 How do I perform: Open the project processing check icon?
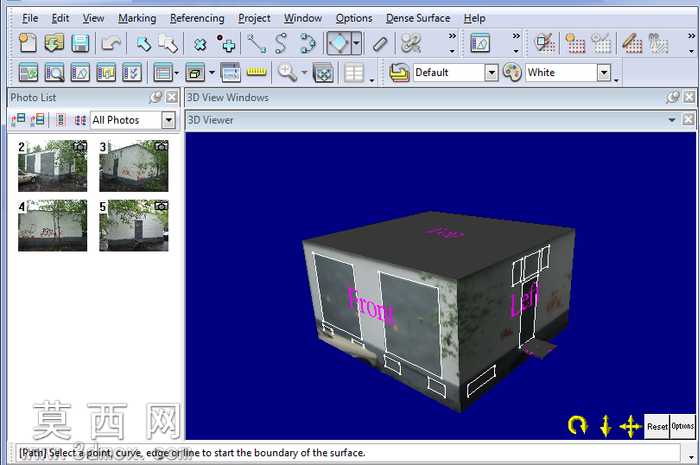[x=28, y=72]
